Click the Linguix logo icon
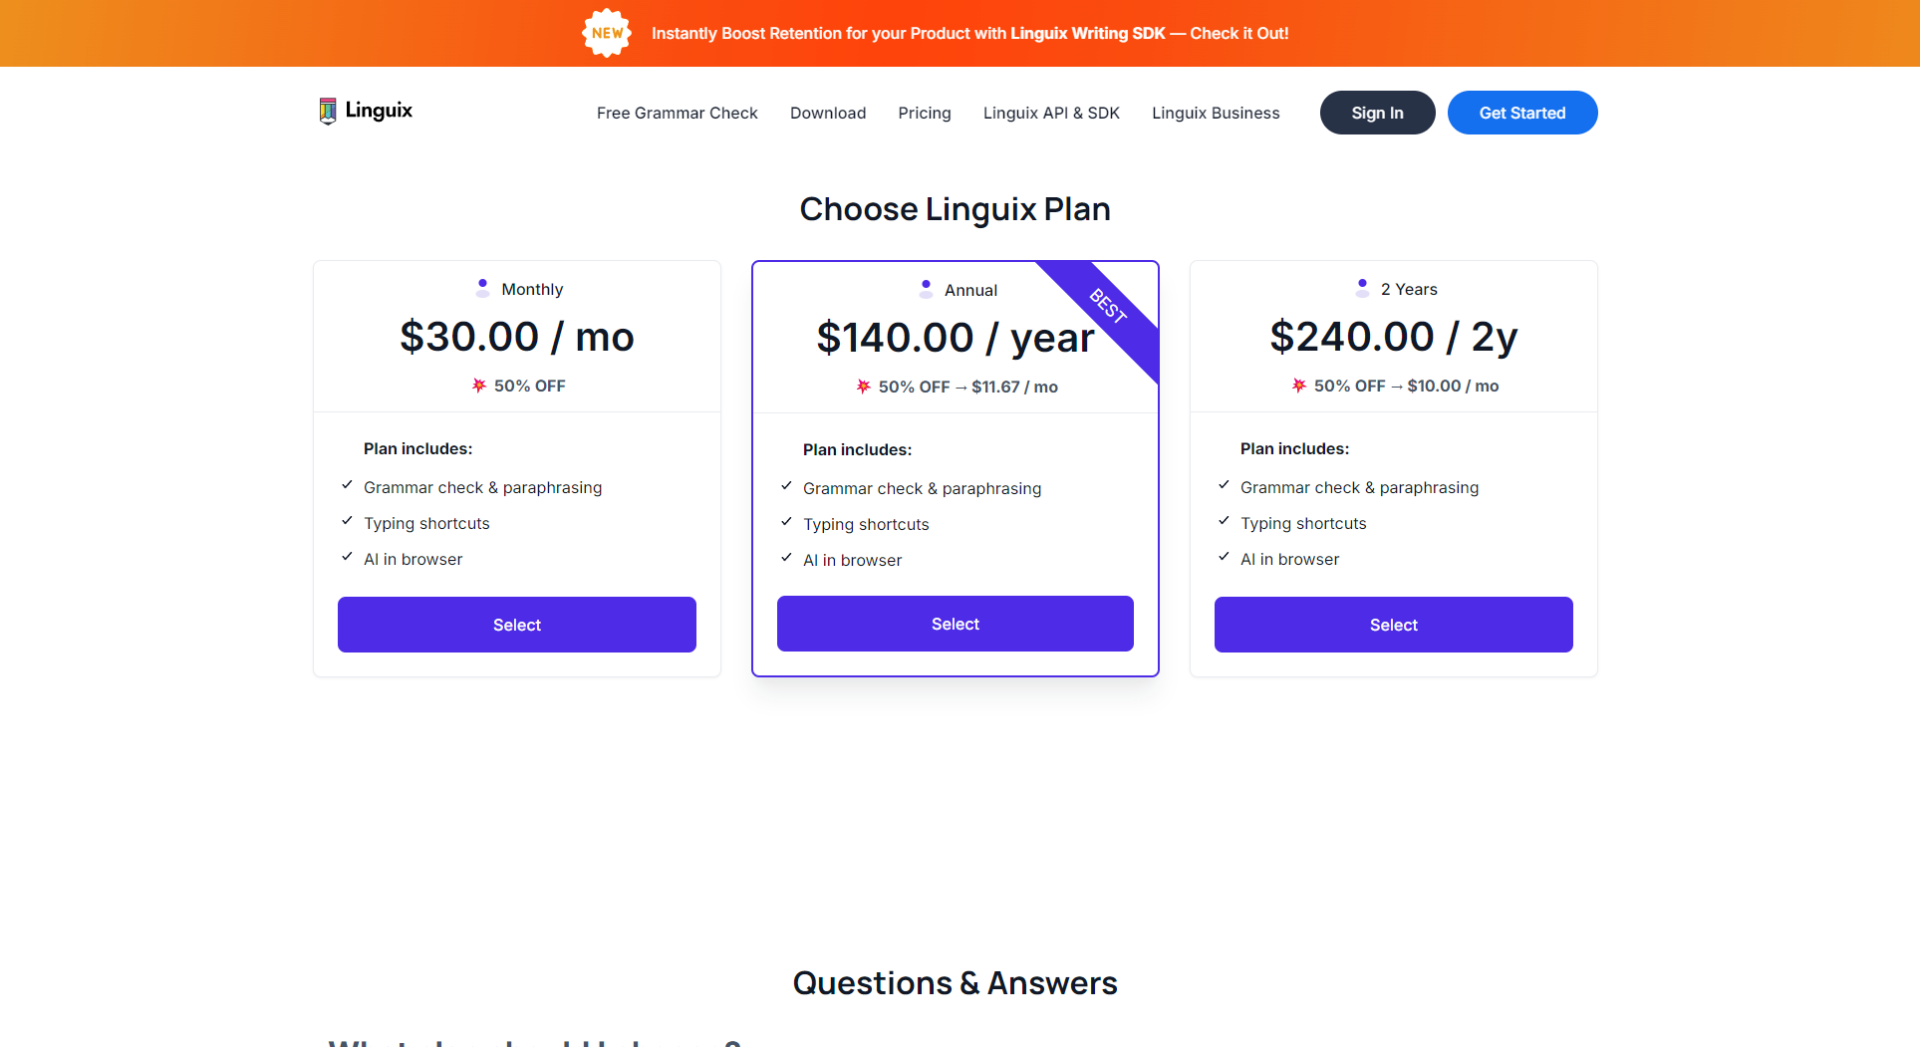Image resolution: width=1920 pixels, height=1047 pixels. pyautogui.click(x=327, y=111)
